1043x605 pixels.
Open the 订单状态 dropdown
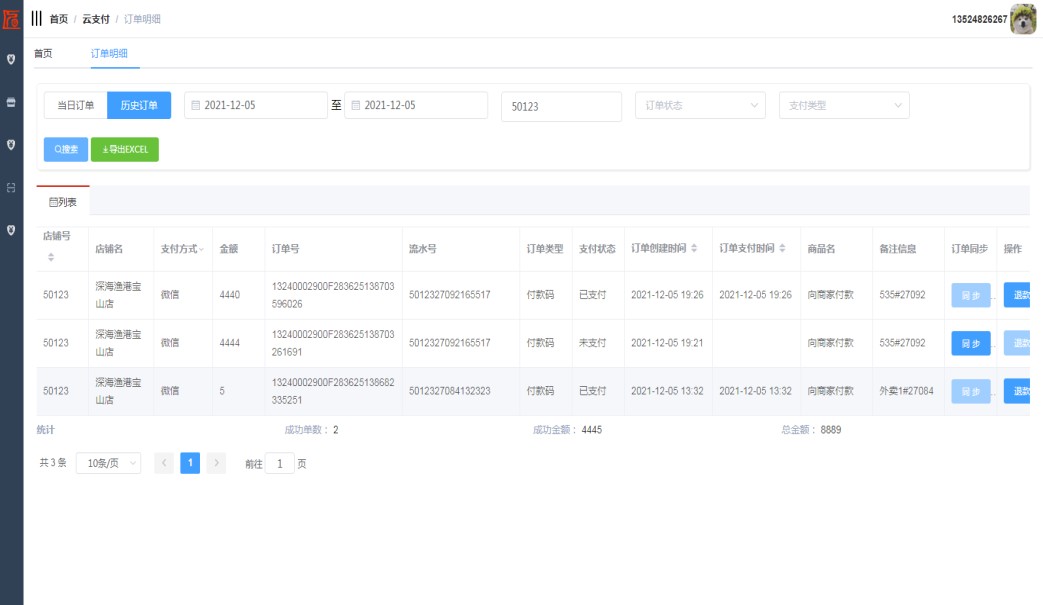click(700, 105)
